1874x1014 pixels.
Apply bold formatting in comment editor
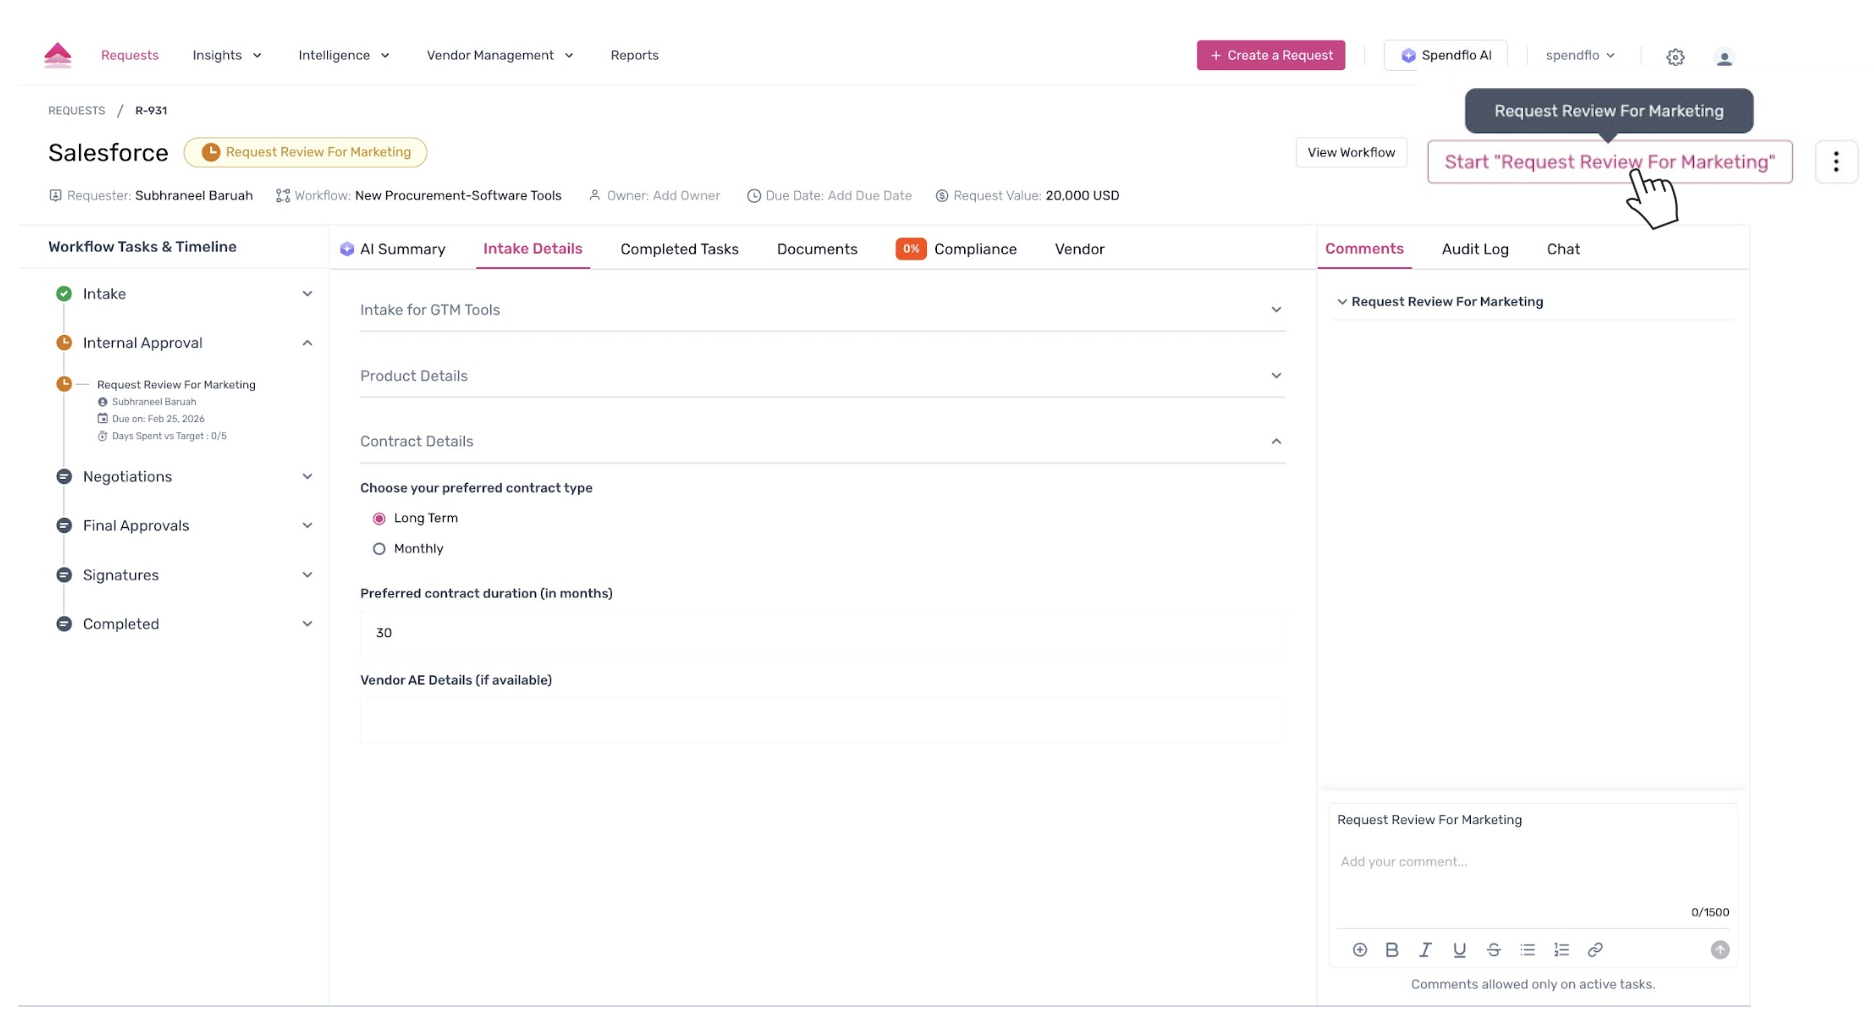[x=1391, y=950]
